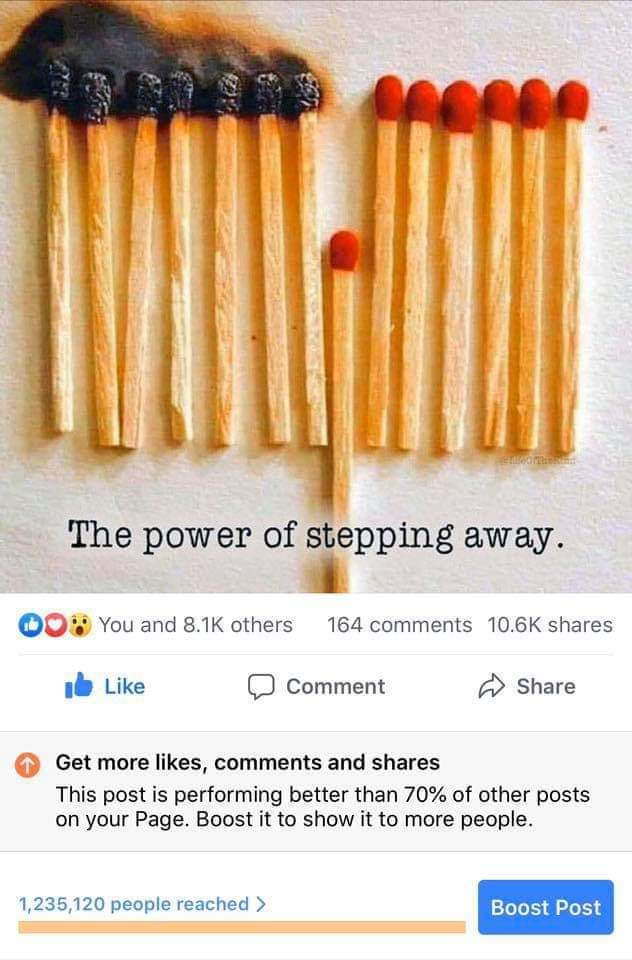The height and width of the screenshot is (960, 632).
Task: Select the Share label
Action: click(x=546, y=686)
